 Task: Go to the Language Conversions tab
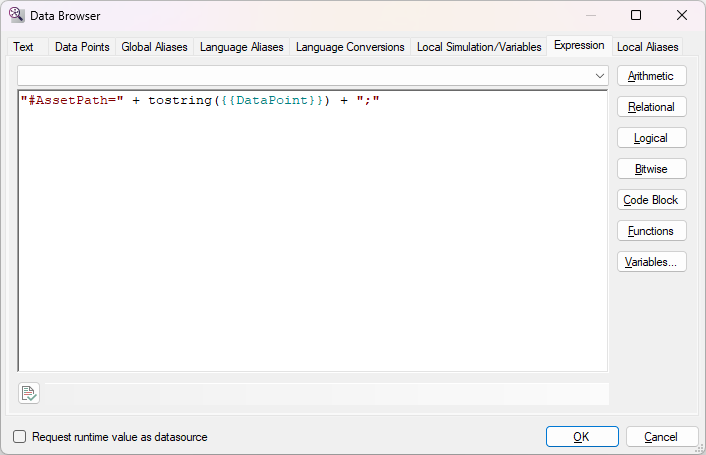[350, 47]
